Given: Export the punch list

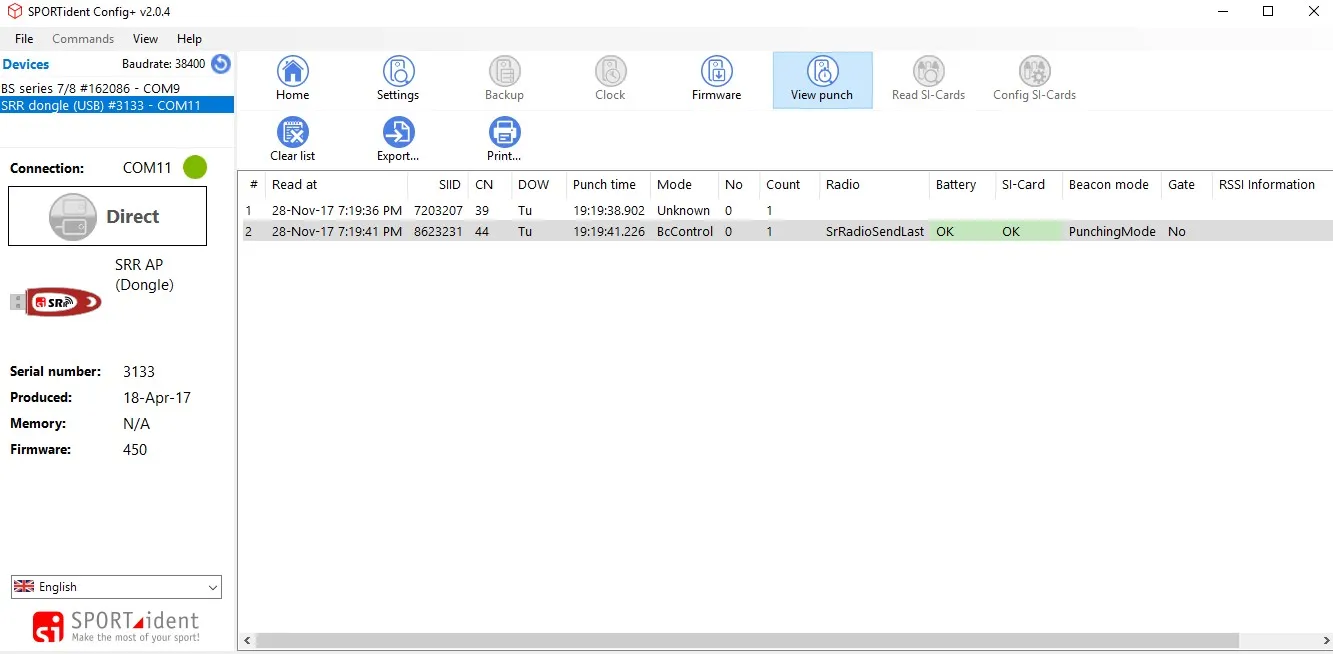Looking at the screenshot, I should coord(398,140).
